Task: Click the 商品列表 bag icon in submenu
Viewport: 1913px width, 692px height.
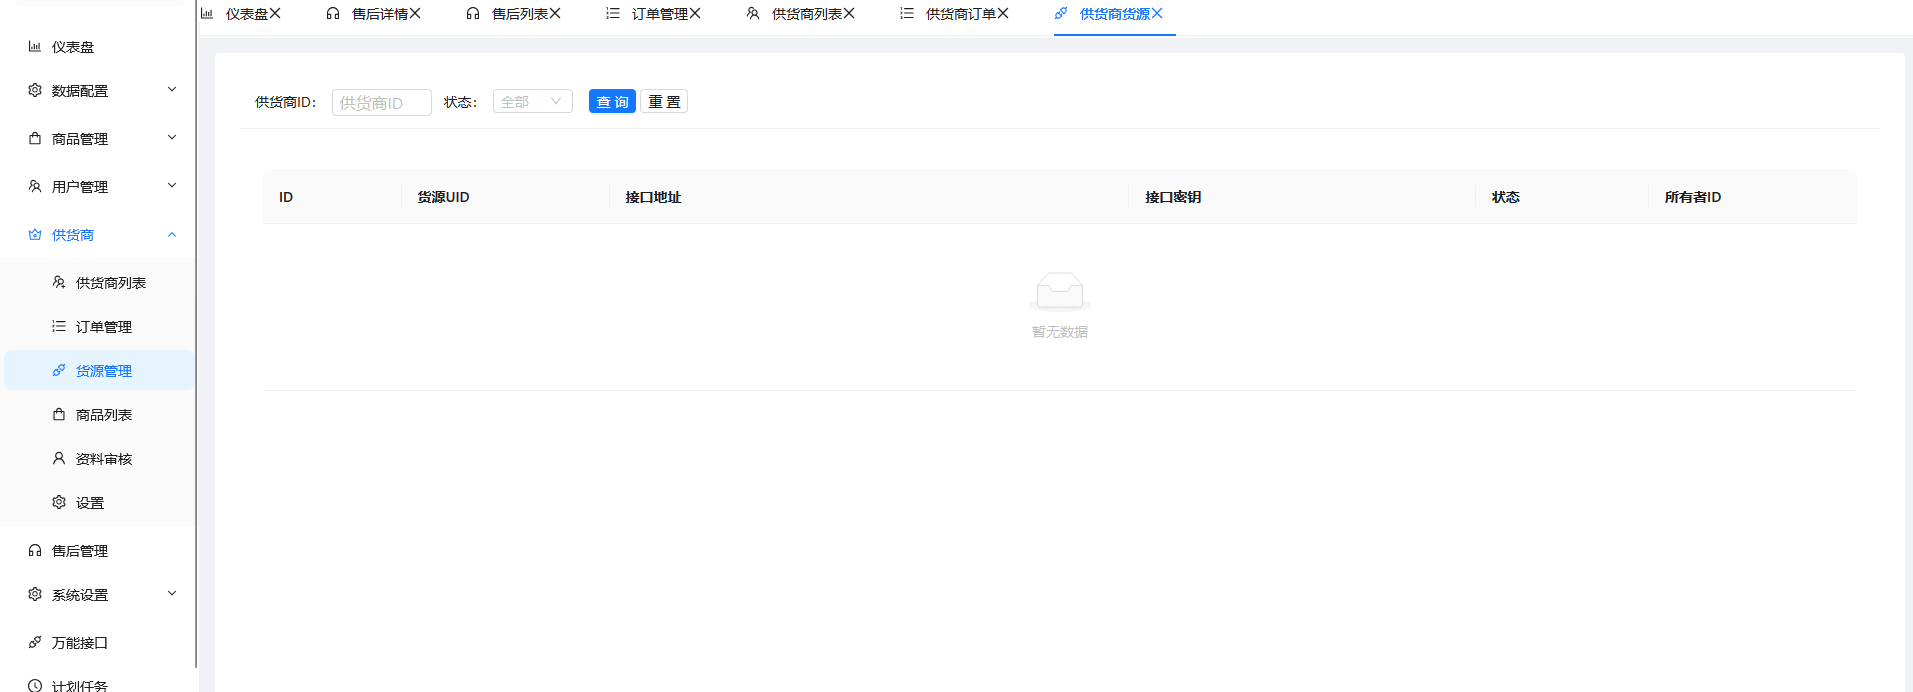Action: [59, 415]
